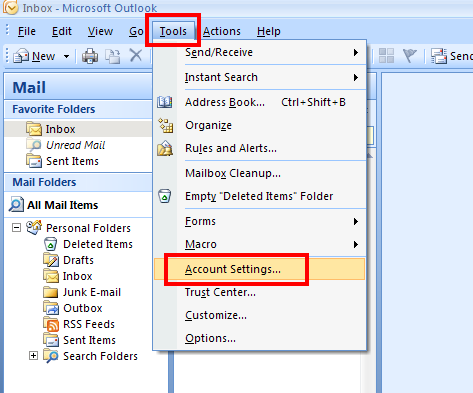Click the Drafts folder icon
This screenshot has width=473, height=393.
tap(51, 260)
